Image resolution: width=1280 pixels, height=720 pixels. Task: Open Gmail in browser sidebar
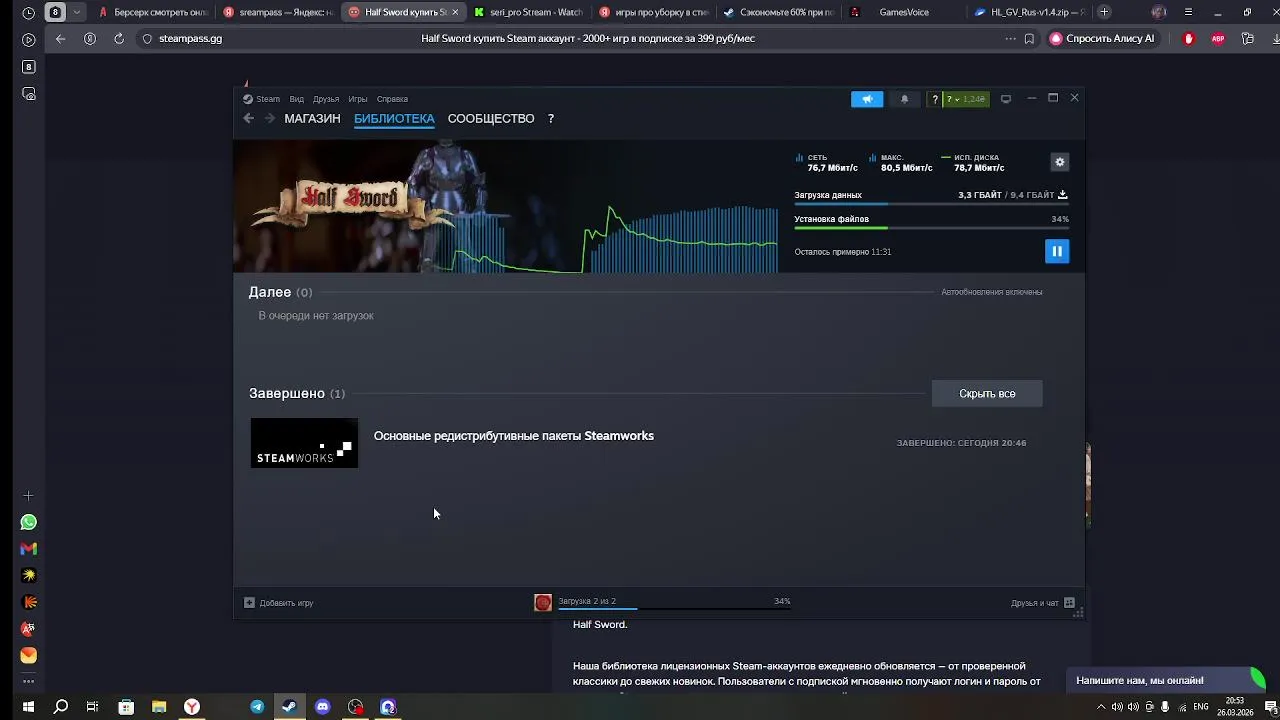pyautogui.click(x=29, y=549)
